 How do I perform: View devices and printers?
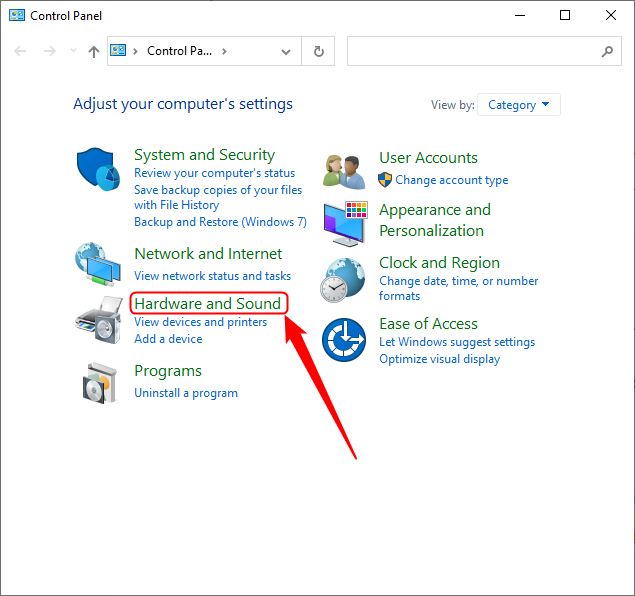click(x=200, y=322)
